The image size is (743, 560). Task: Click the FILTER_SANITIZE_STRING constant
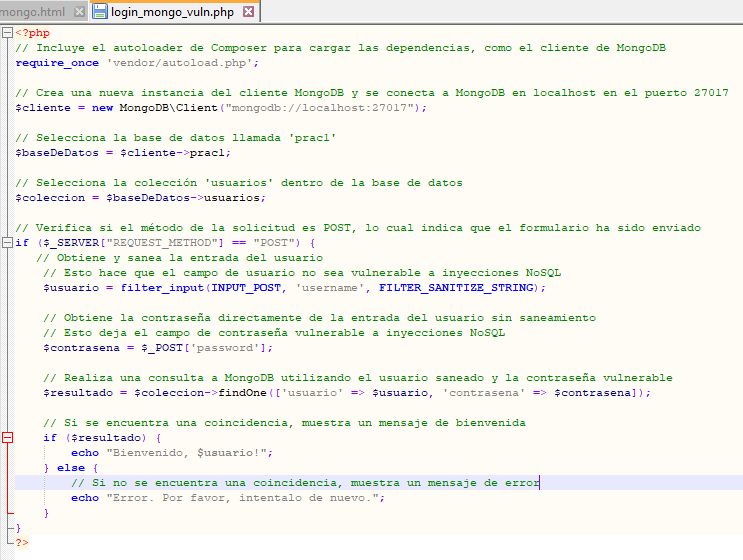pyautogui.click(x=456, y=288)
